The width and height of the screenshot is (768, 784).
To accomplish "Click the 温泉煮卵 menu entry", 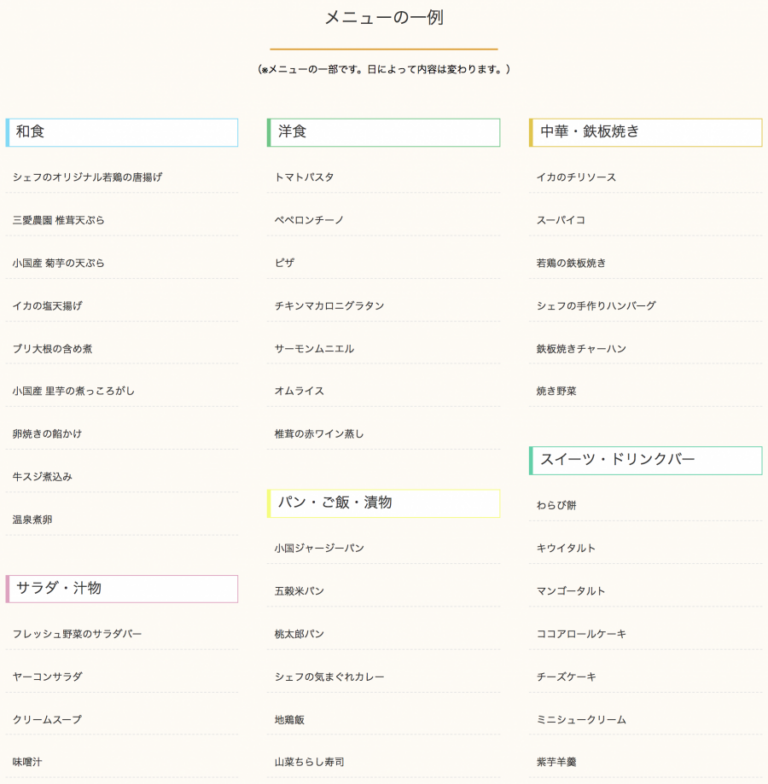I will point(33,520).
